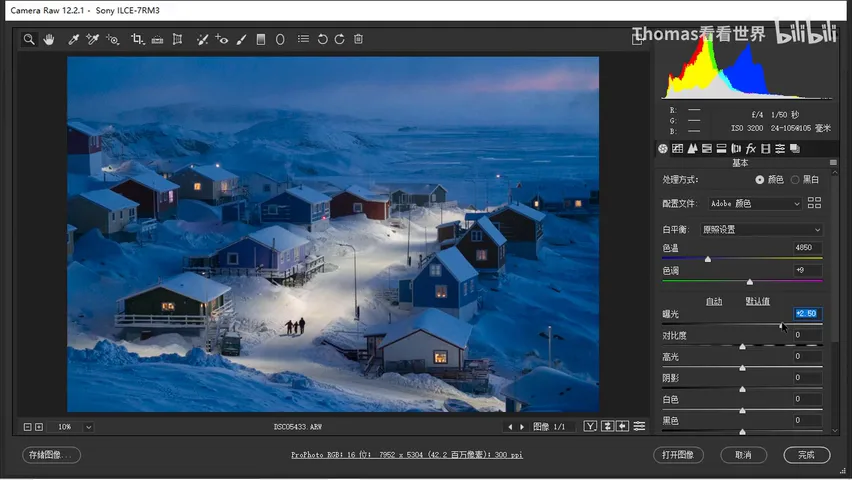The image size is (852, 480).
Task: Select the Red Eye Removal tool
Action: pos(222,39)
